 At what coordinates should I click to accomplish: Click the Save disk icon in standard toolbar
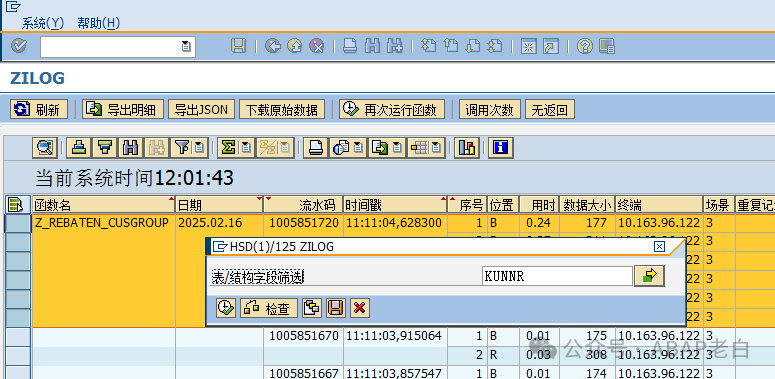[x=238, y=46]
